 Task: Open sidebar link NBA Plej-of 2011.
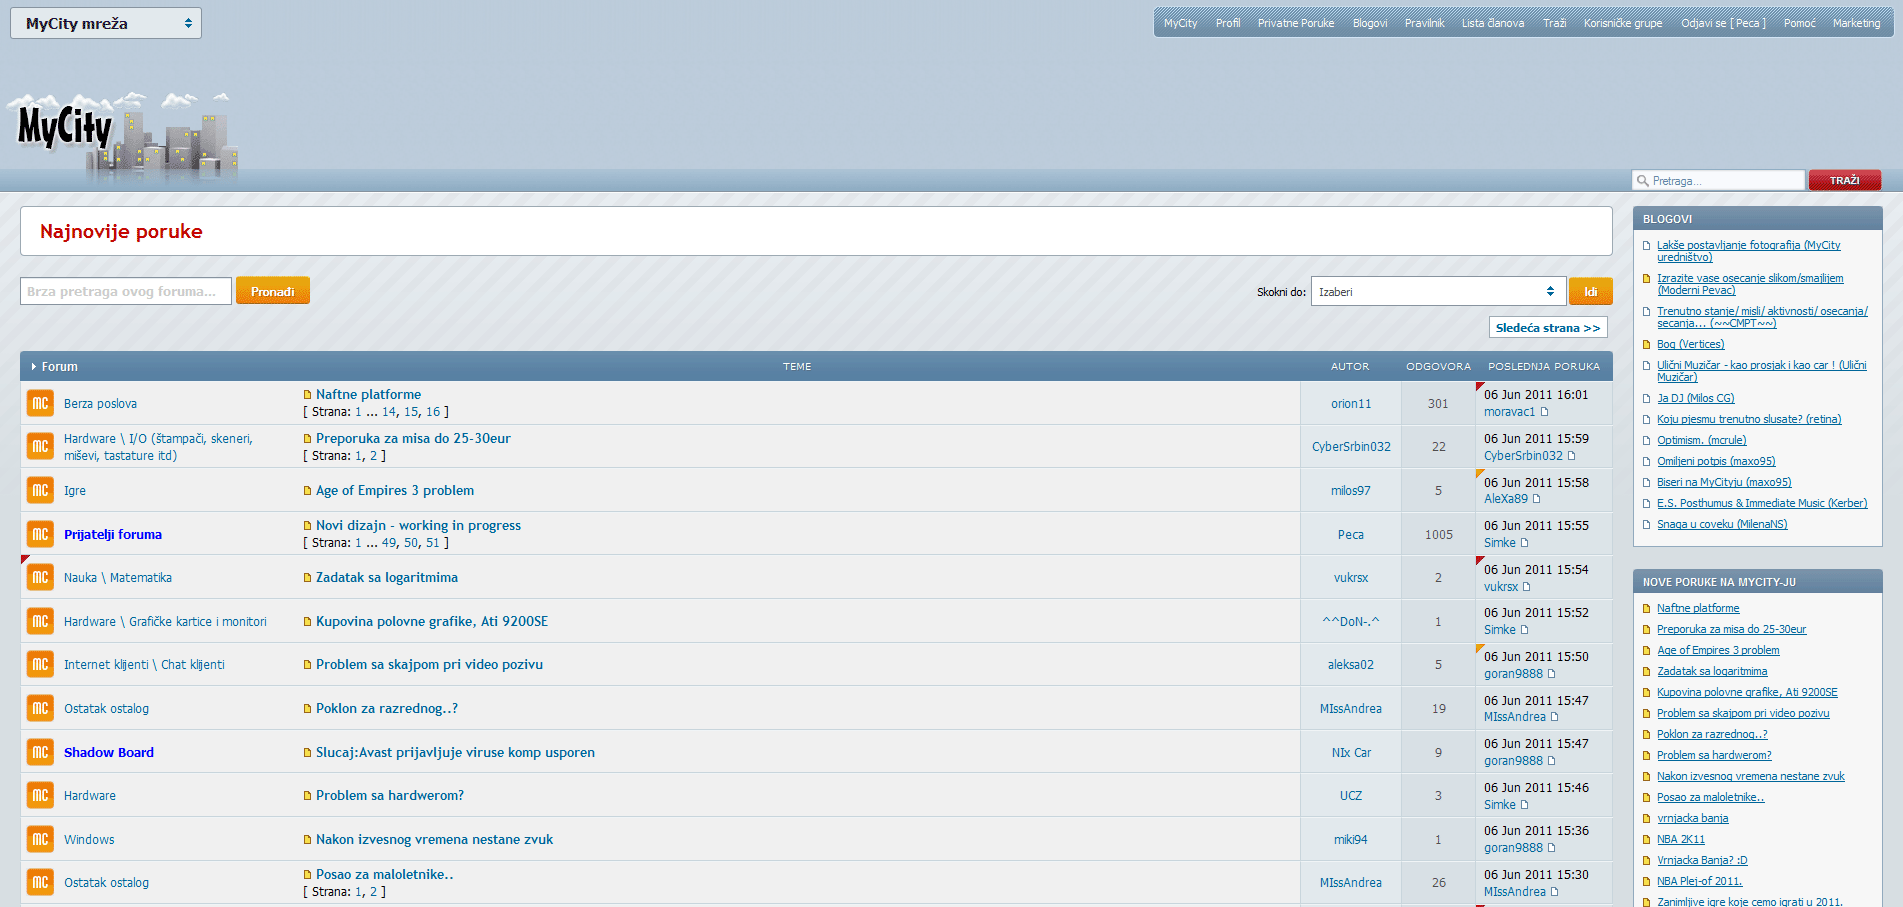(1699, 881)
